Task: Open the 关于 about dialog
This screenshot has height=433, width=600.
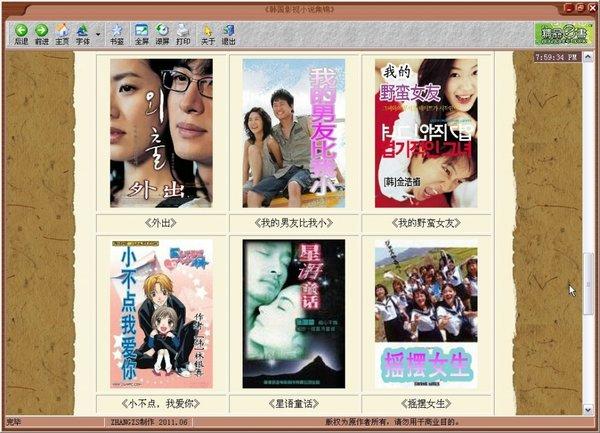Action: pyautogui.click(x=208, y=34)
